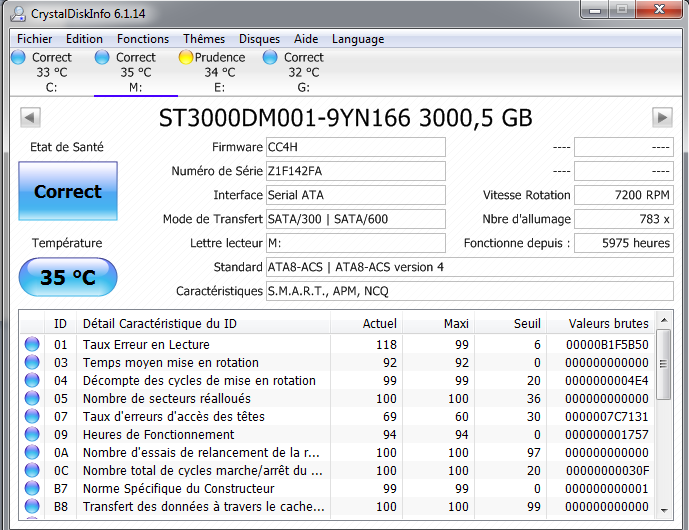Click the serial number field Z1F142FA
Viewport: 689px width, 530px height.
355,171
